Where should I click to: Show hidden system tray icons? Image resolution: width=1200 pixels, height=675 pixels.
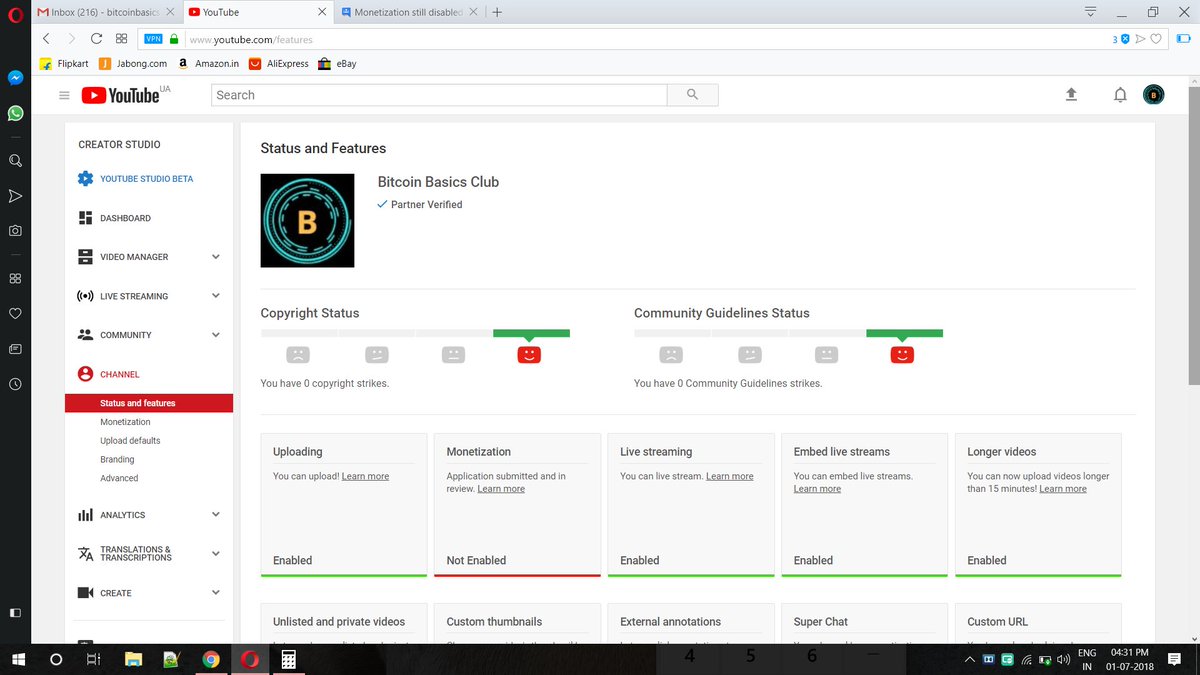[969, 660]
